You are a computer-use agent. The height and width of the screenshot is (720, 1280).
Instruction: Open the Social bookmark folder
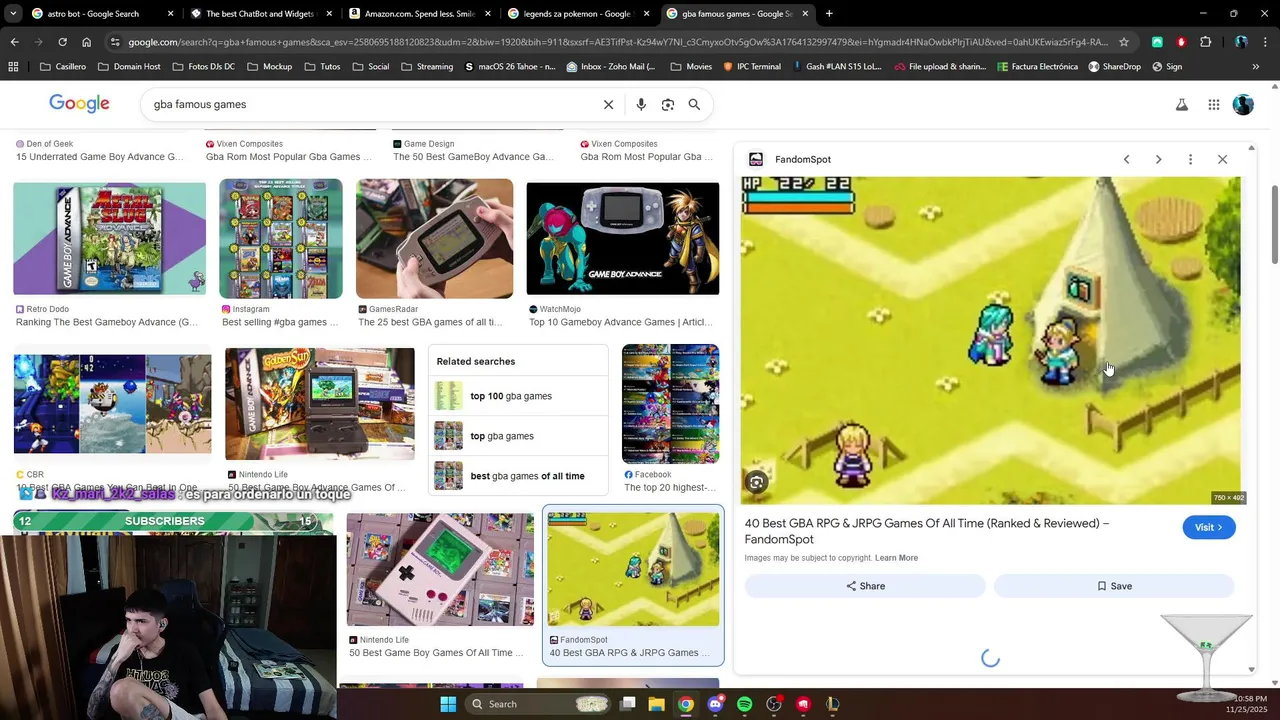tap(369, 67)
